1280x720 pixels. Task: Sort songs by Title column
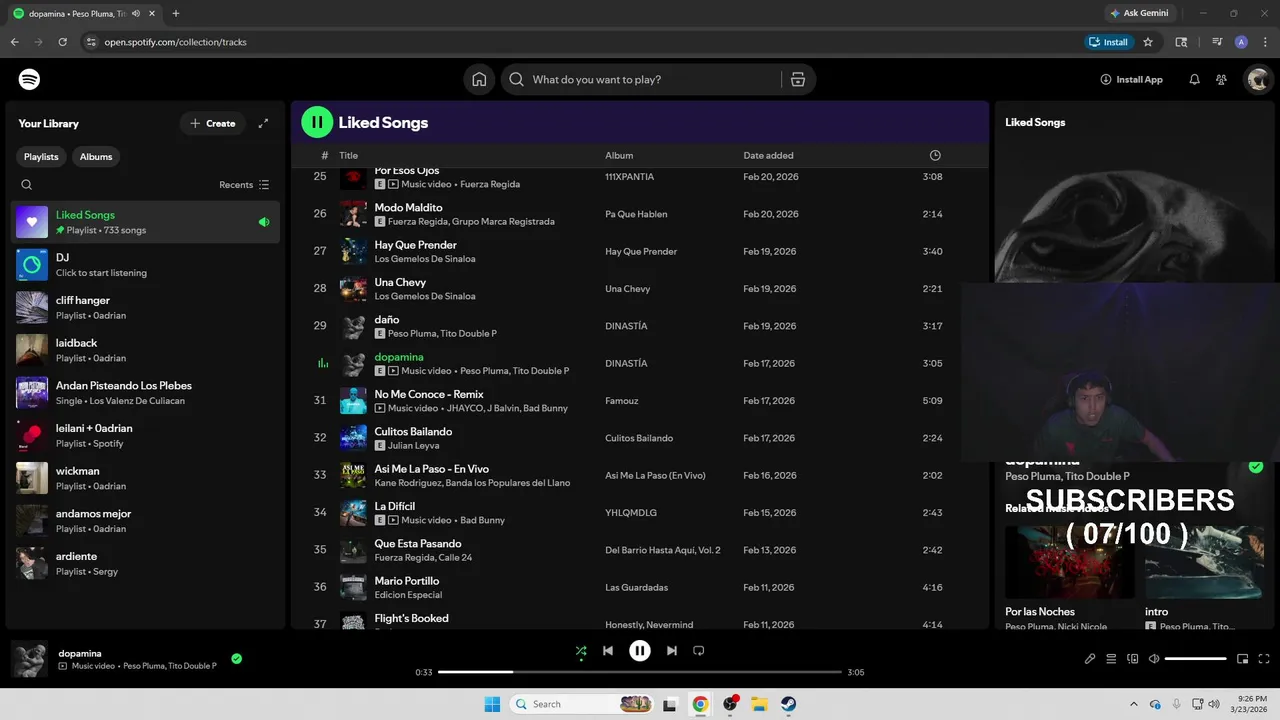[348, 155]
